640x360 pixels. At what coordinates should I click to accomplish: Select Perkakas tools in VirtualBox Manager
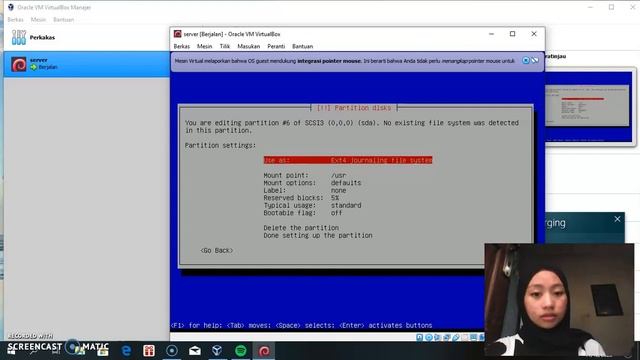click(x=33, y=37)
